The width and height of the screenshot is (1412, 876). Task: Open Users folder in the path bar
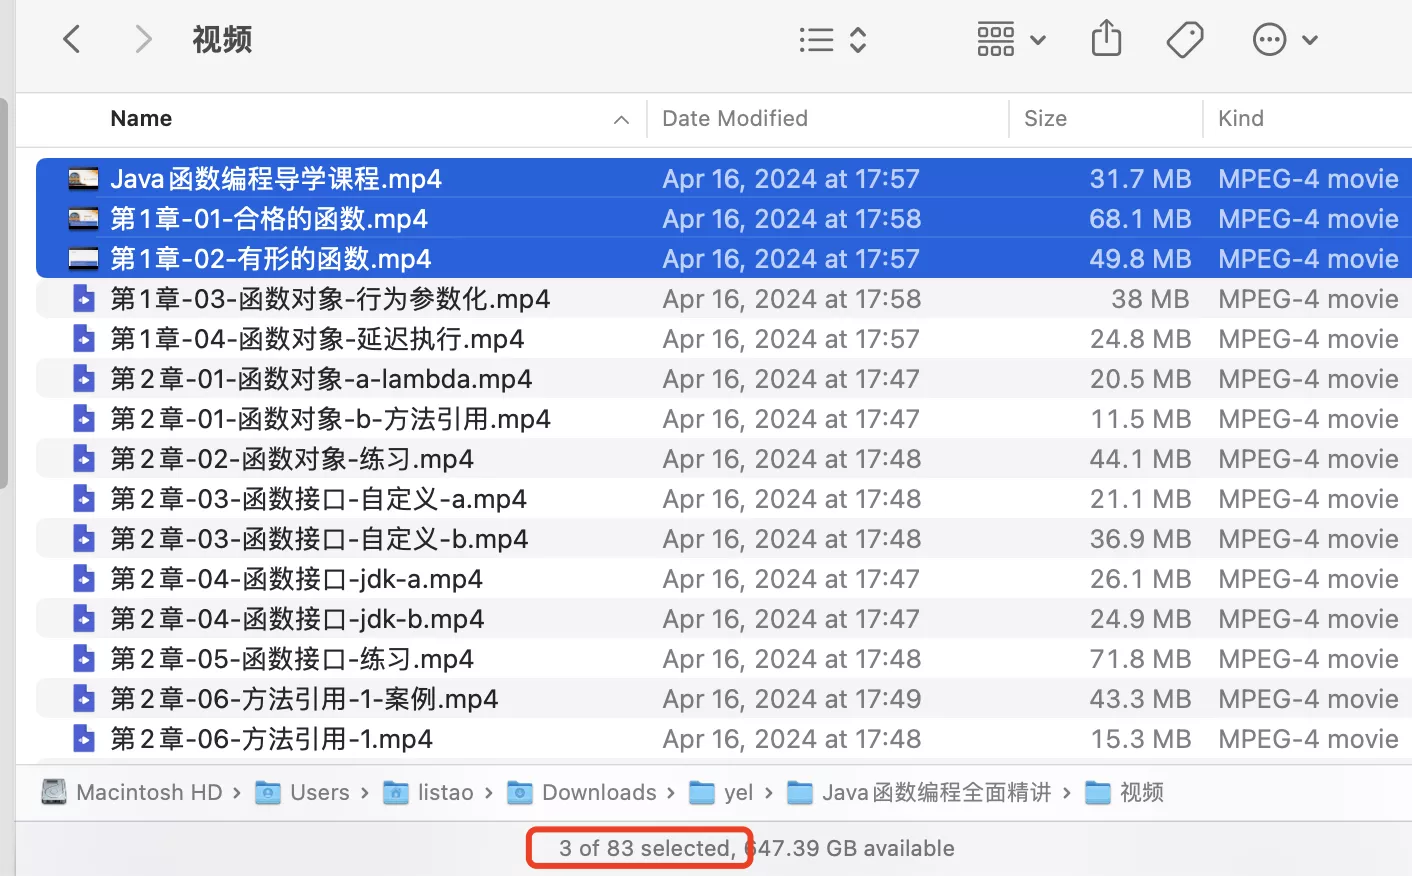[x=303, y=793]
